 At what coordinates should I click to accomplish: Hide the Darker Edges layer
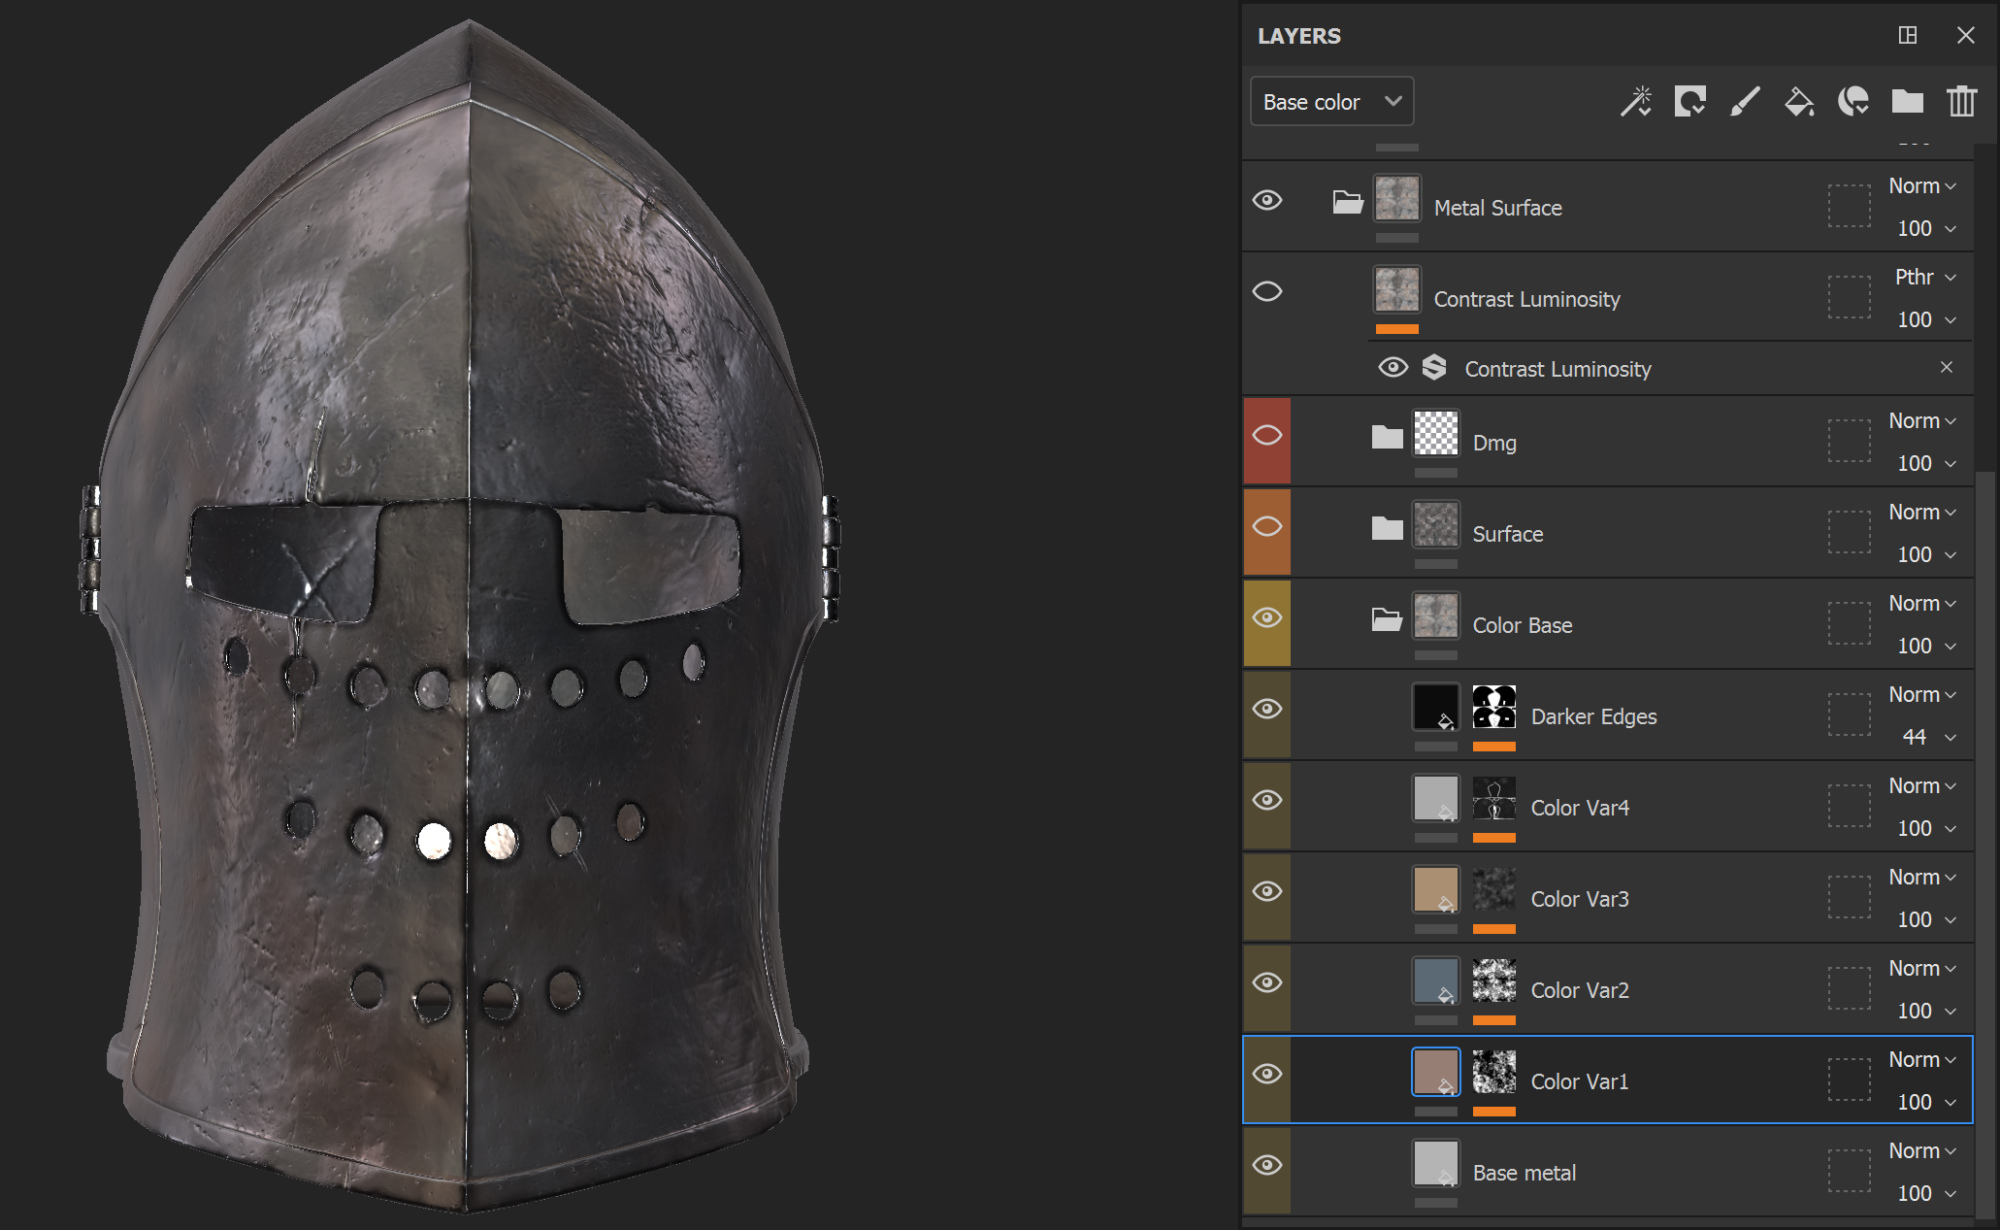click(x=1267, y=709)
